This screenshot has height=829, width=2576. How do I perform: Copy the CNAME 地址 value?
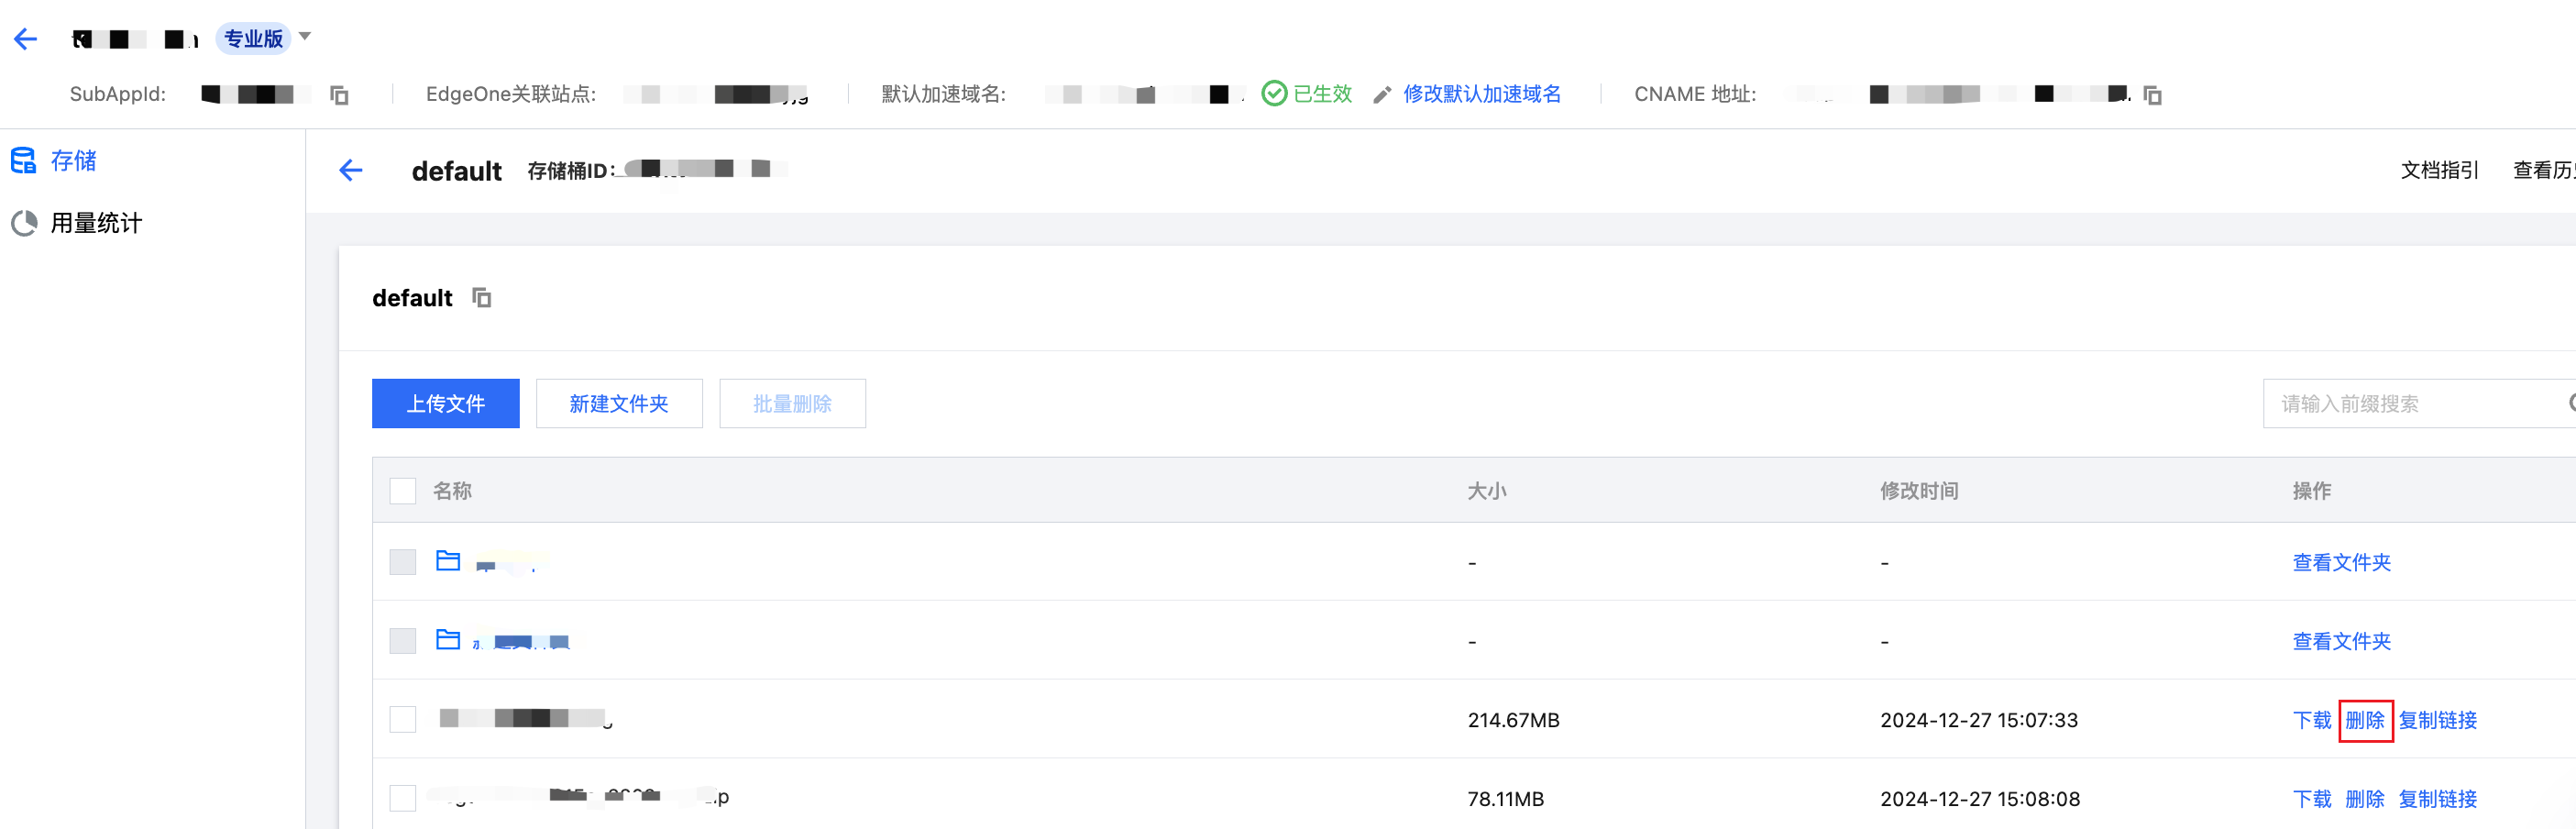(2153, 95)
